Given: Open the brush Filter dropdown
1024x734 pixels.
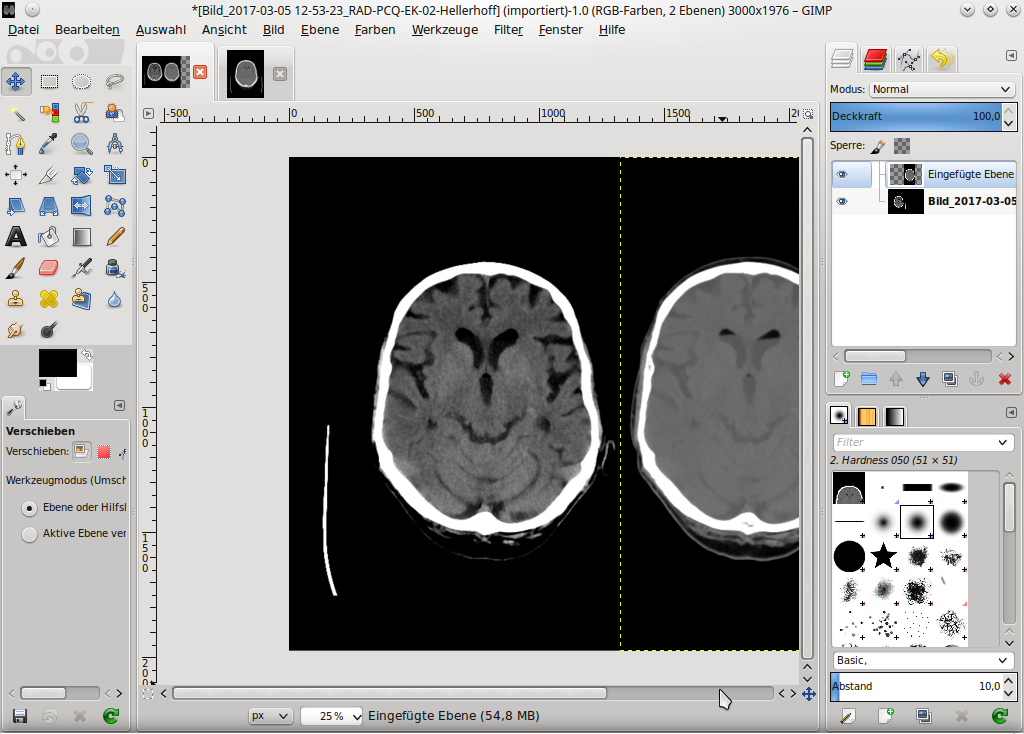Looking at the screenshot, I should (923, 442).
